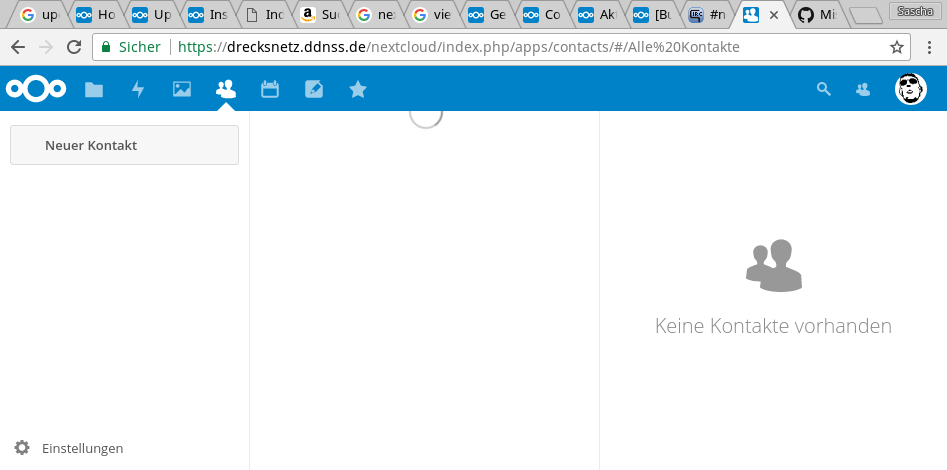The width and height of the screenshot is (947, 470).
Task: Click the Nextcloud logo
Action: pyautogui.click(x=36, y=89)
